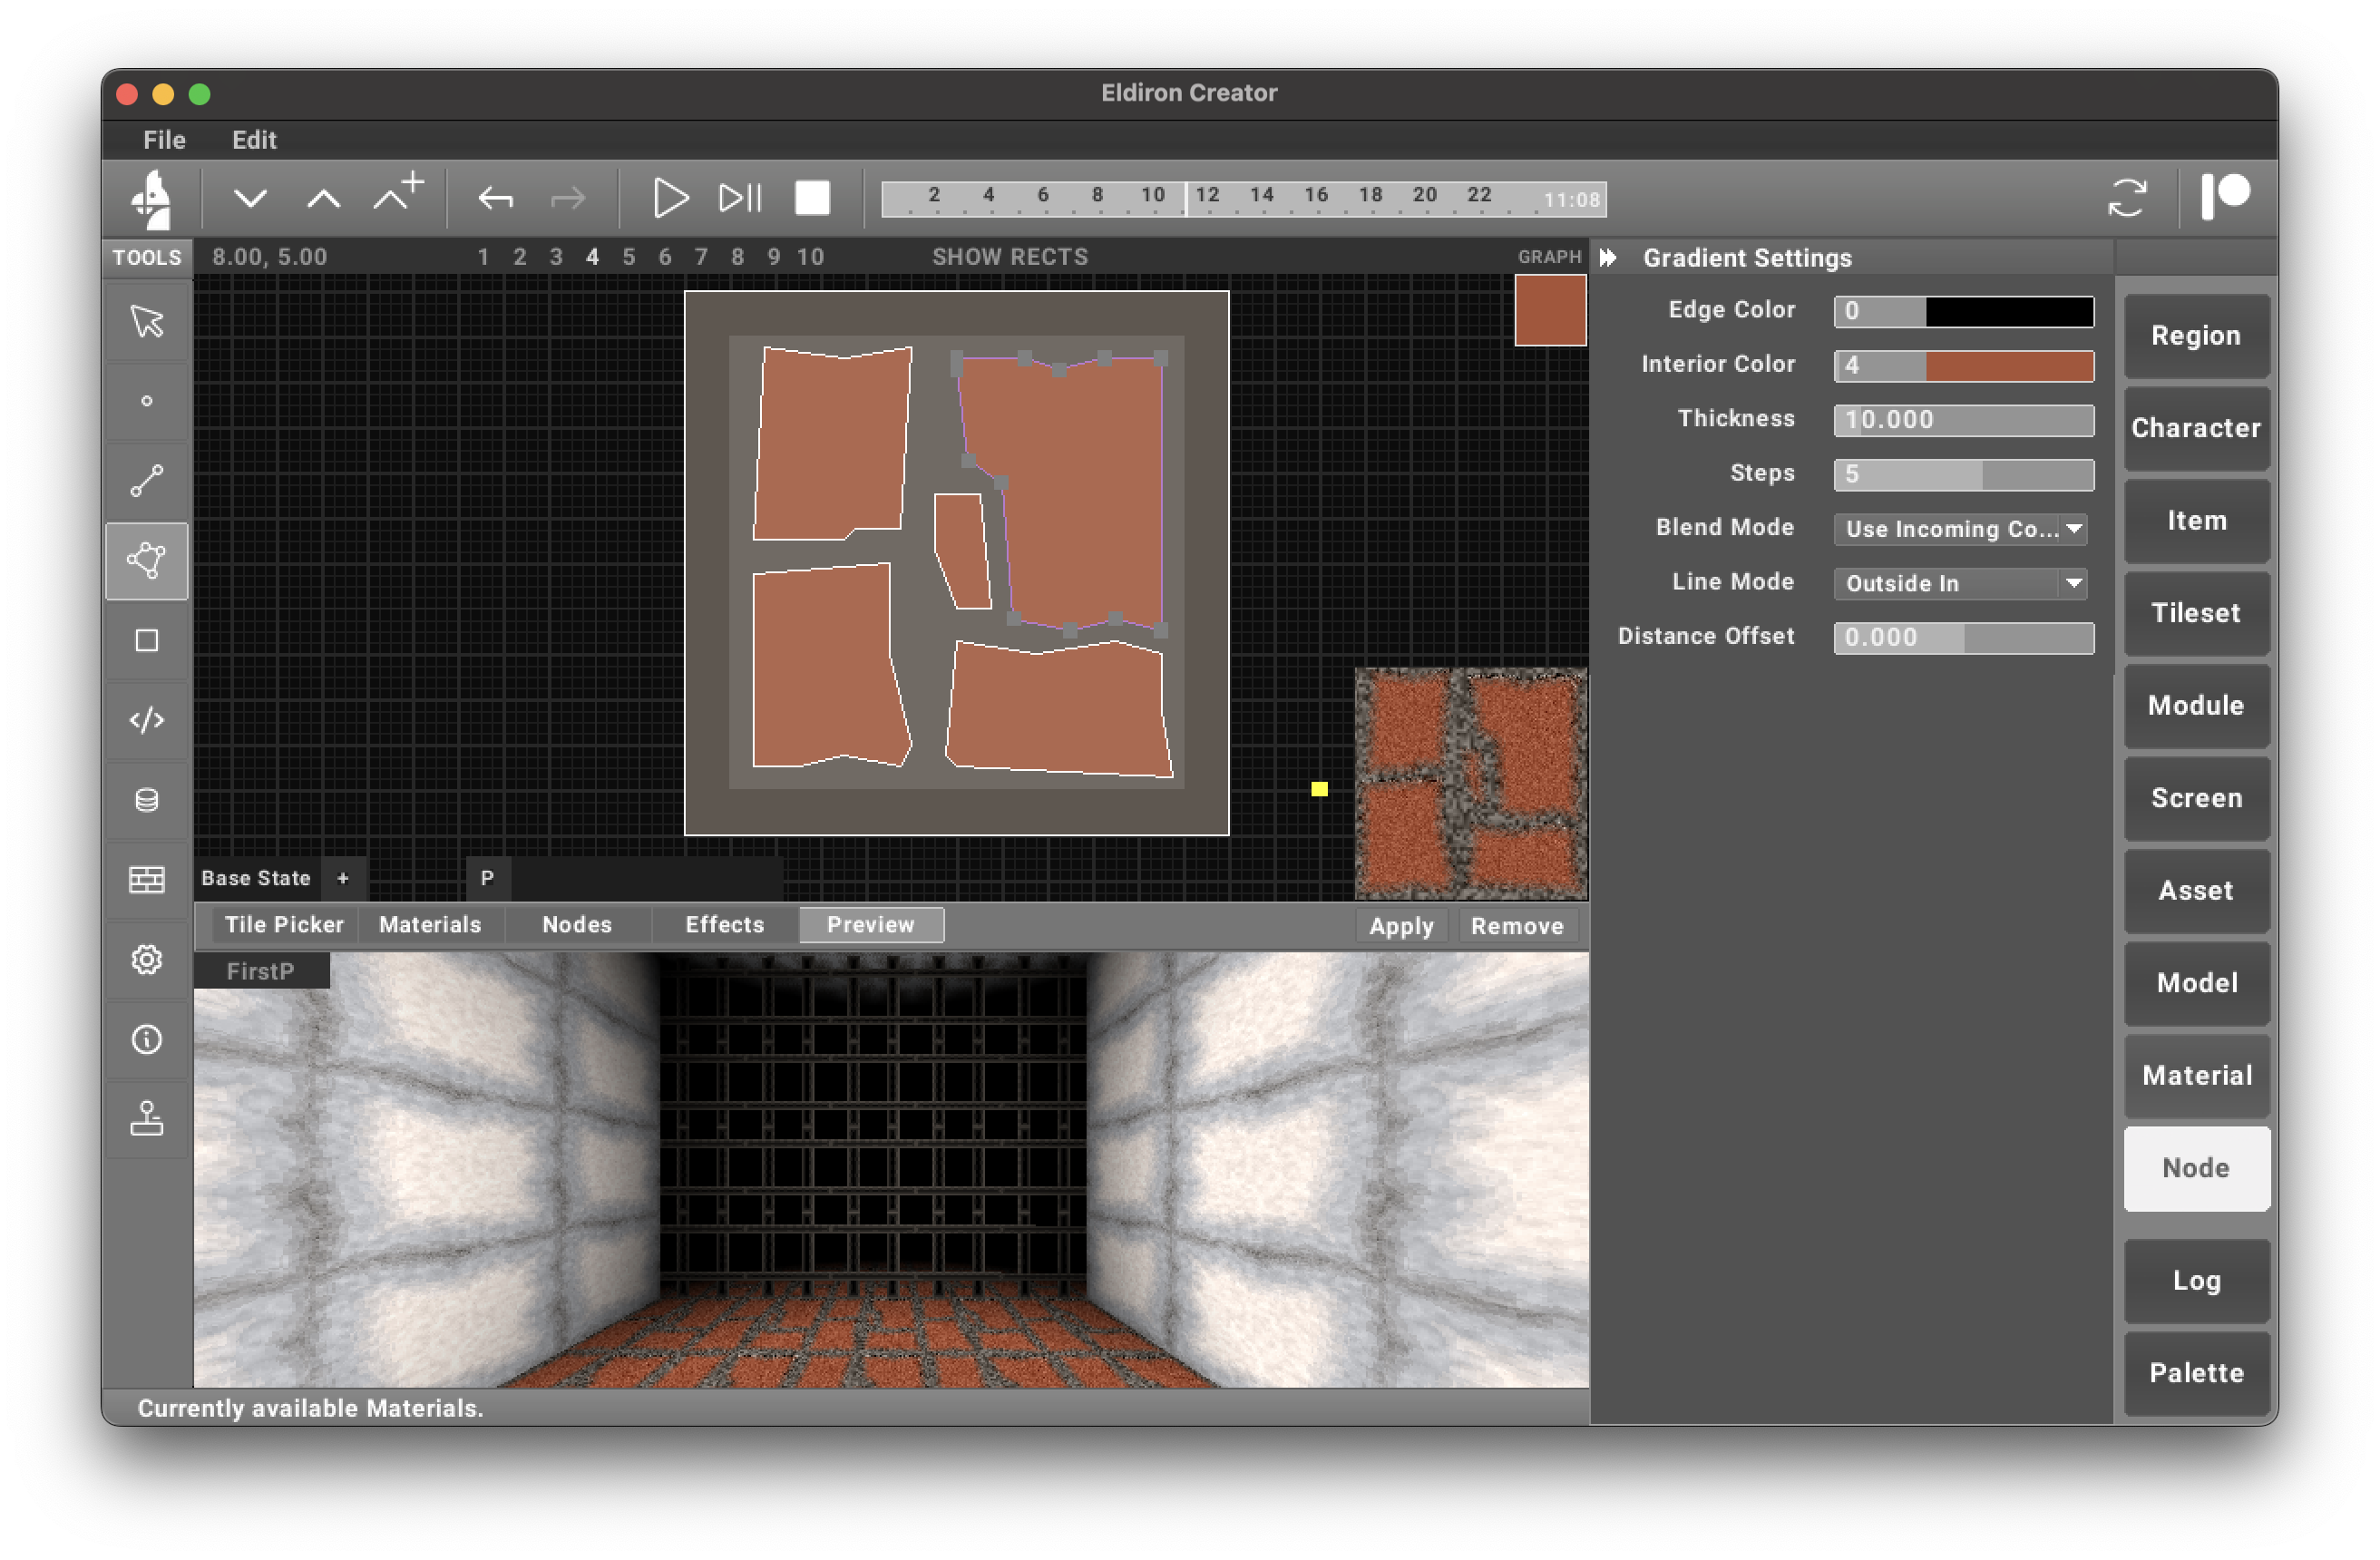This screenshot has height=1560, width=2380.
Task: Toggle the P button next to Base State
Action: coord(487,879)
